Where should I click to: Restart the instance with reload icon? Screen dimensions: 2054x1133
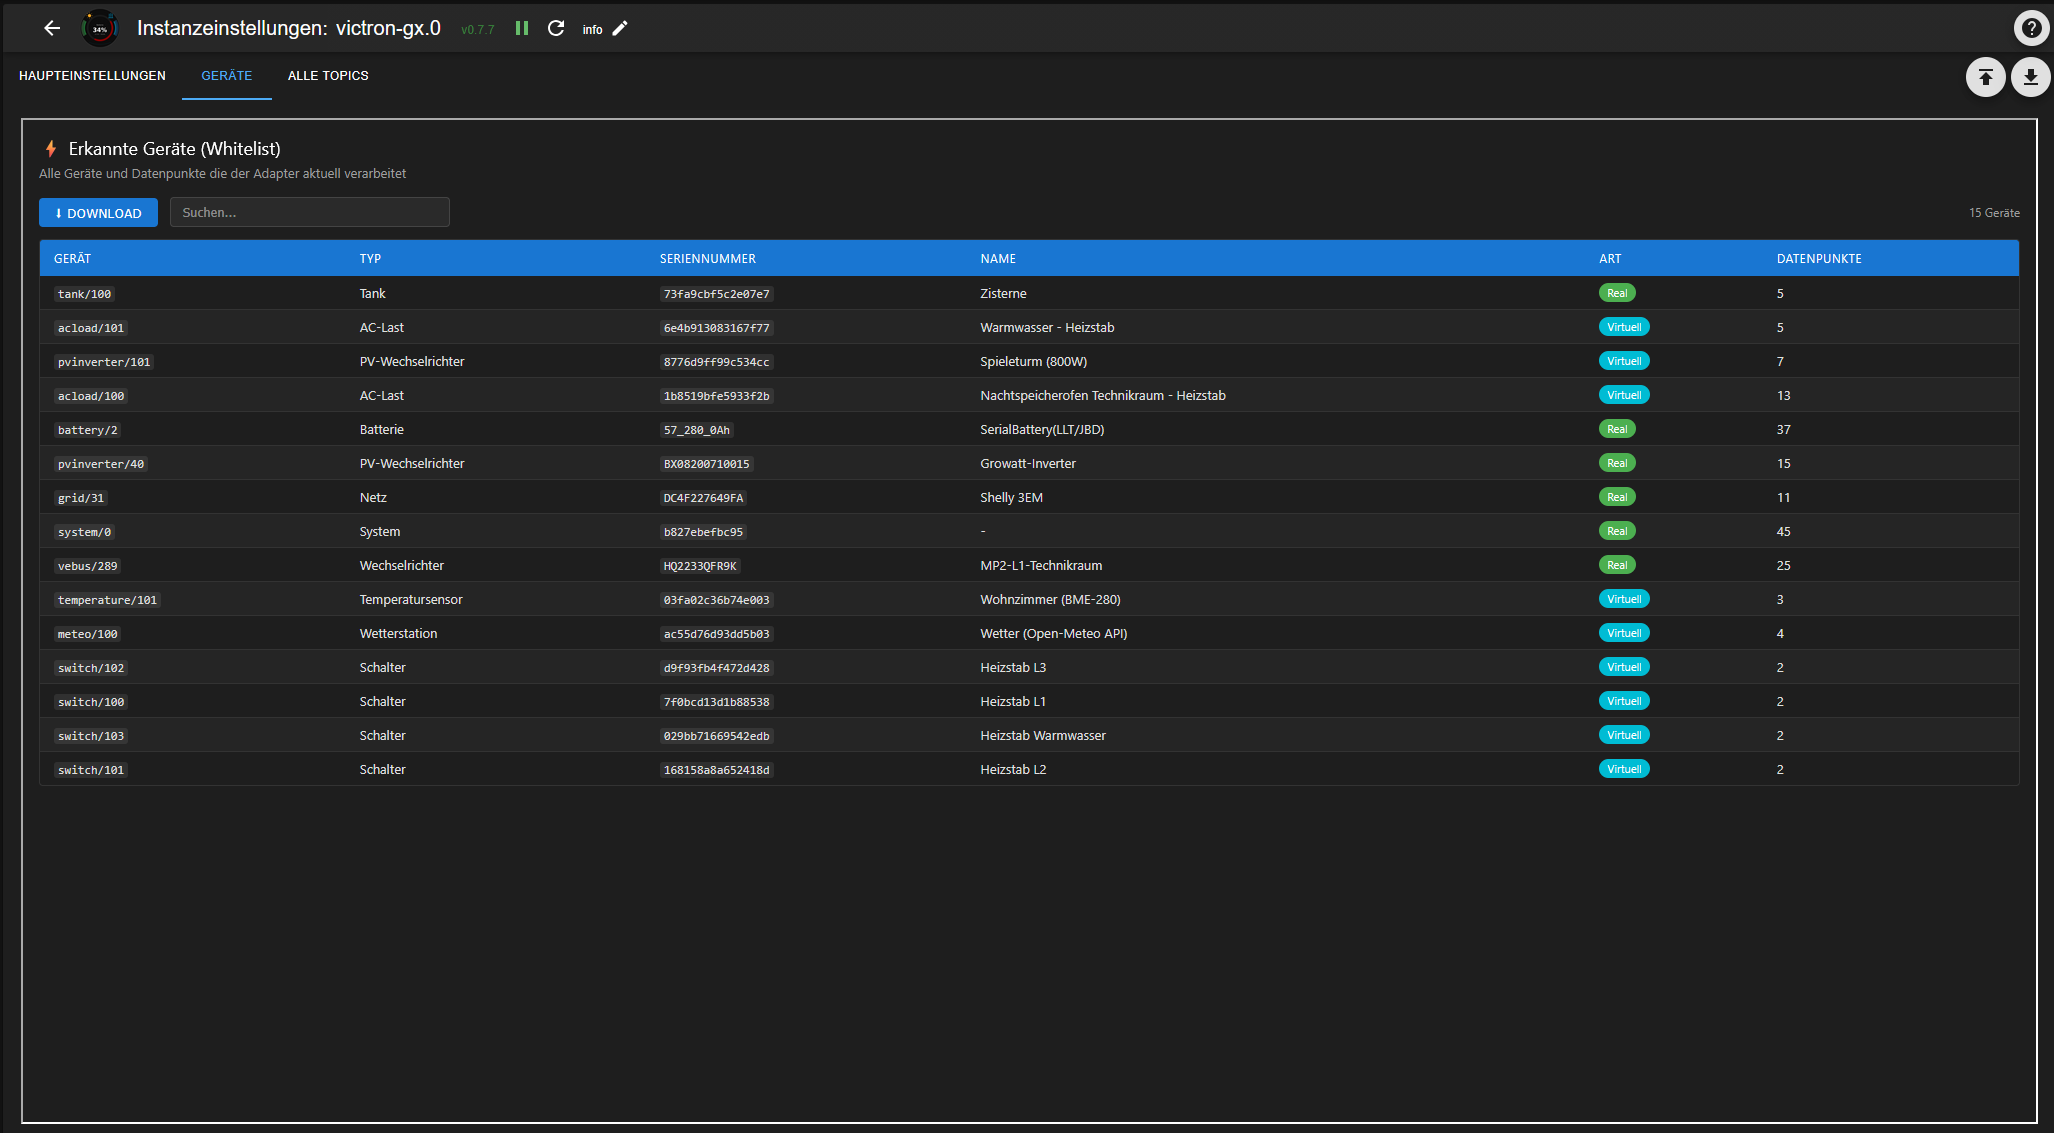[x=556, y=28]
